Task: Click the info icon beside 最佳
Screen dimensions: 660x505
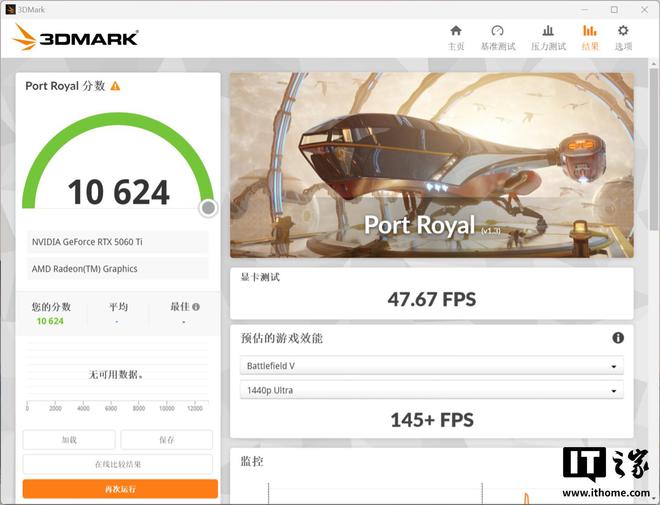Action: pyautogui.click(x=196, y=307)
